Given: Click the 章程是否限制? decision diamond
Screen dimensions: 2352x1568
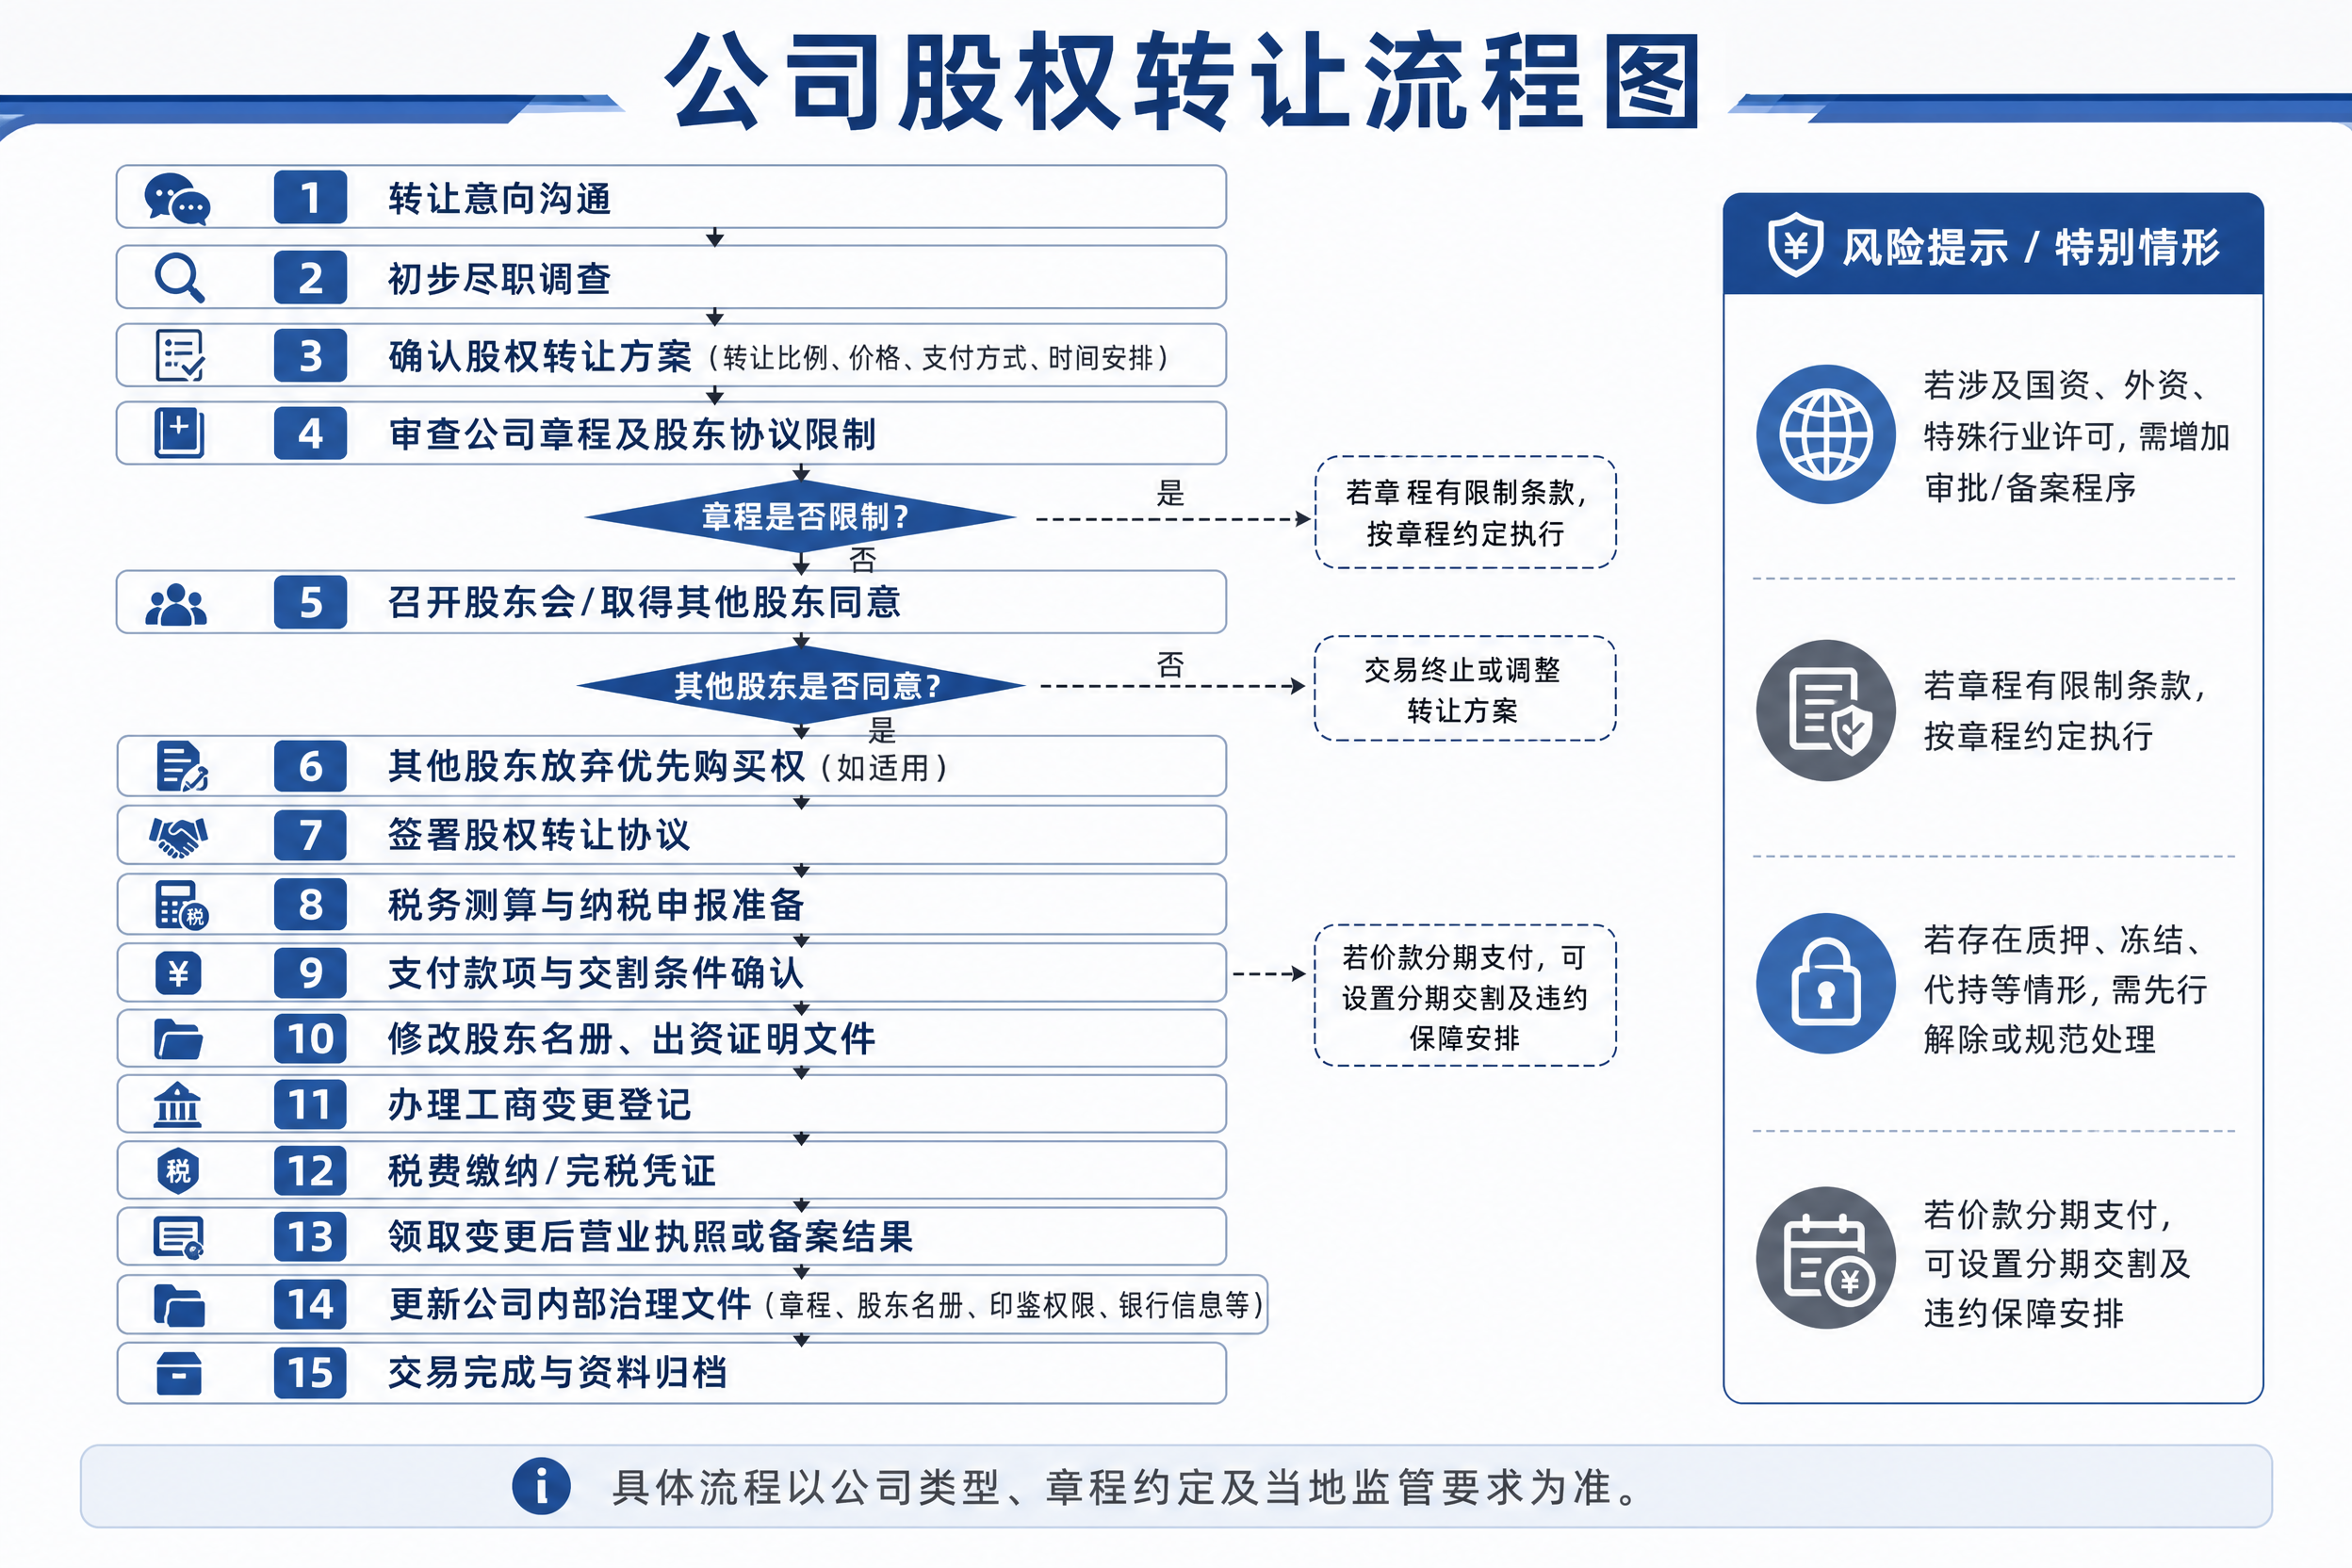Looking at the screenshot, I should pyautogui.click(x=802, y=517).
